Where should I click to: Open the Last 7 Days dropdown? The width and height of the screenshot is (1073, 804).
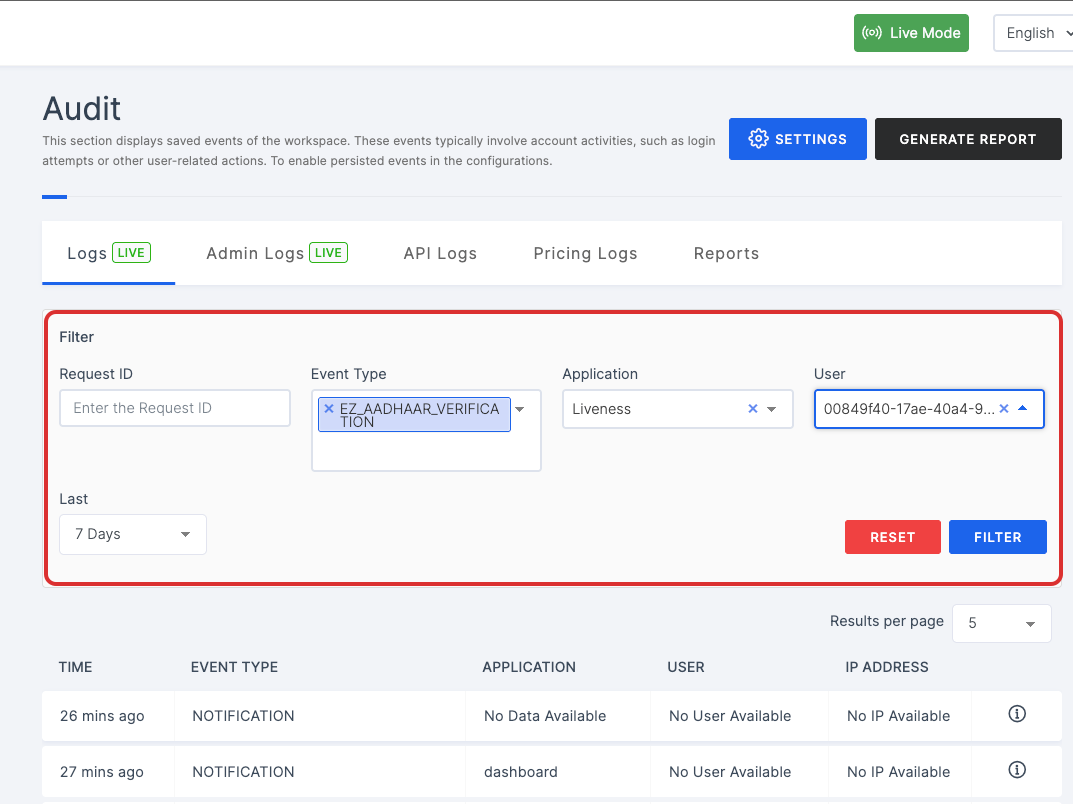point(133,534)
